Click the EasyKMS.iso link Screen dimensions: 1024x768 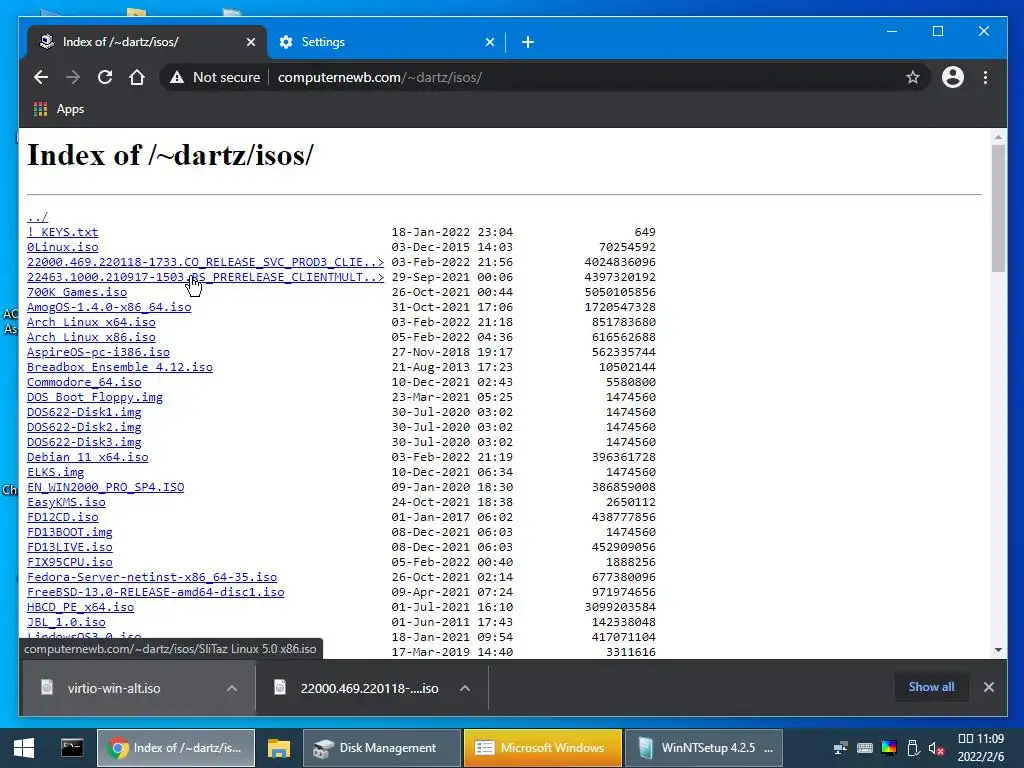point(66,502)
